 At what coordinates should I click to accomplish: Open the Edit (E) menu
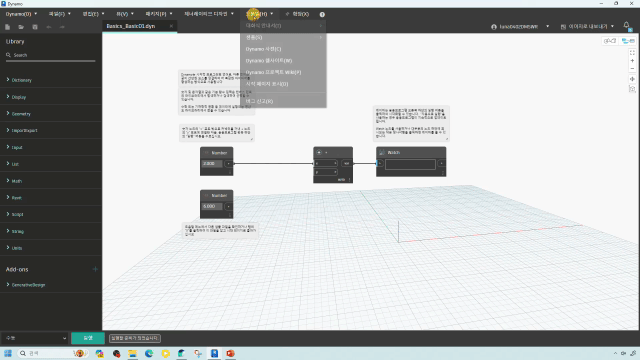(x=93, y=14)
